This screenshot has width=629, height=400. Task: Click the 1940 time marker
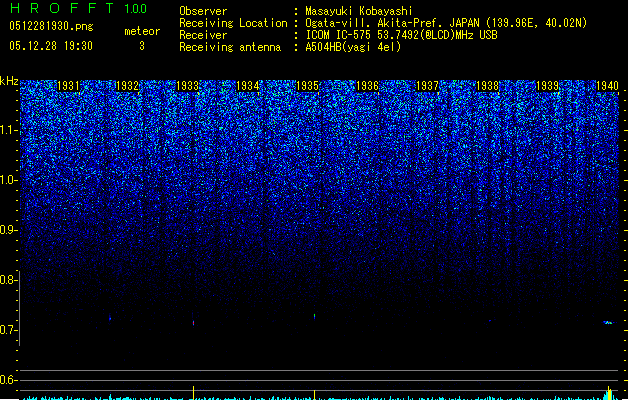coord(607,86)
